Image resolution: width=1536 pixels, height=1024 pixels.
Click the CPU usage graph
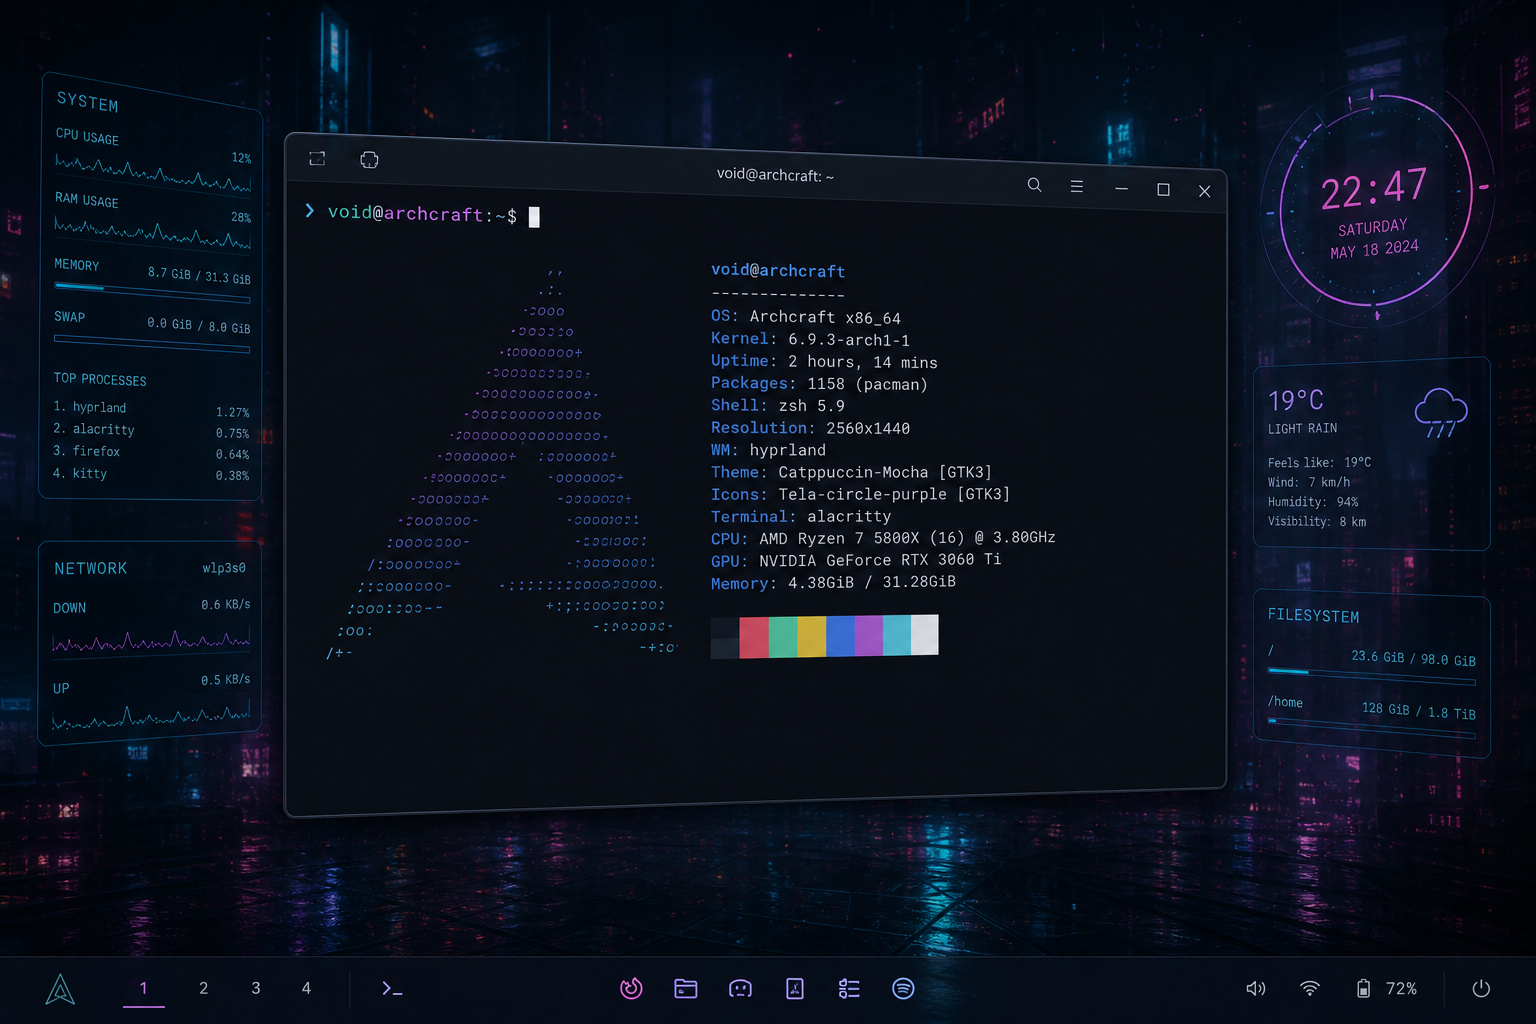pyautogui.click(x=153, y=174)
